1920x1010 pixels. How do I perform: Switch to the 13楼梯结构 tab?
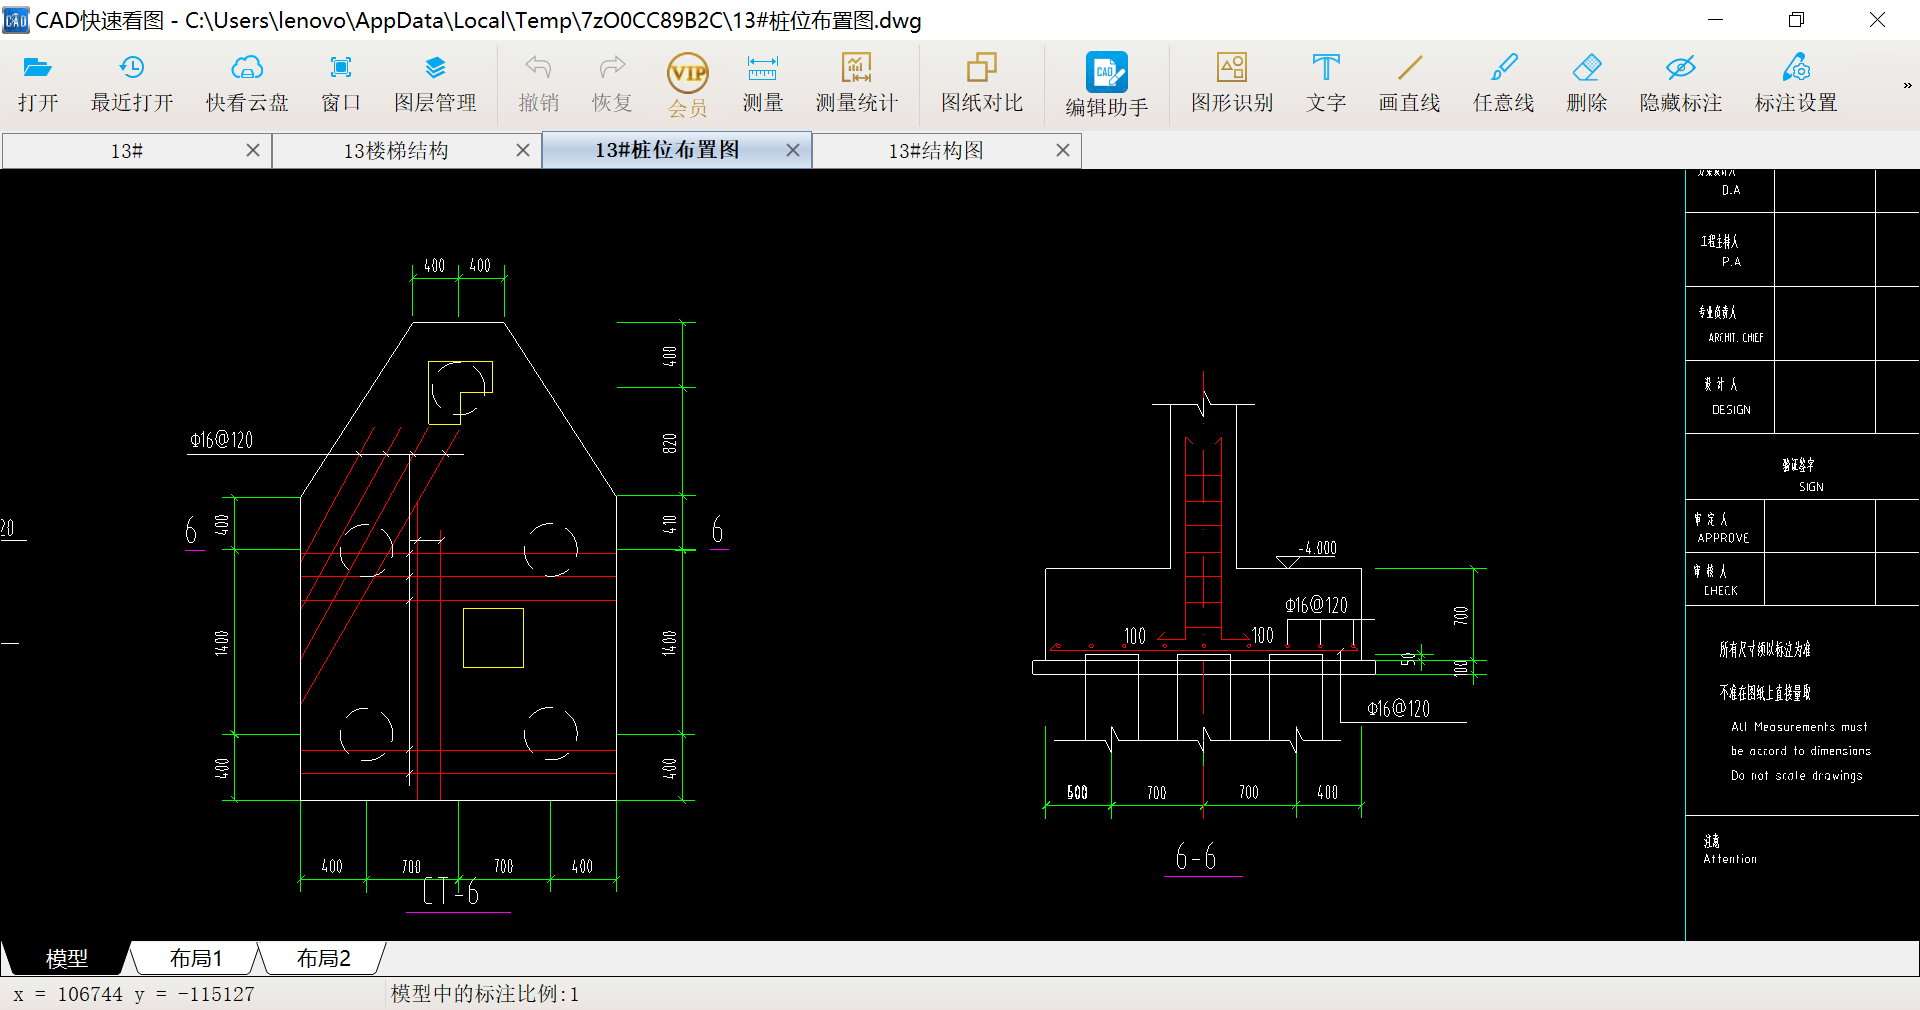(x=396, y=151)
